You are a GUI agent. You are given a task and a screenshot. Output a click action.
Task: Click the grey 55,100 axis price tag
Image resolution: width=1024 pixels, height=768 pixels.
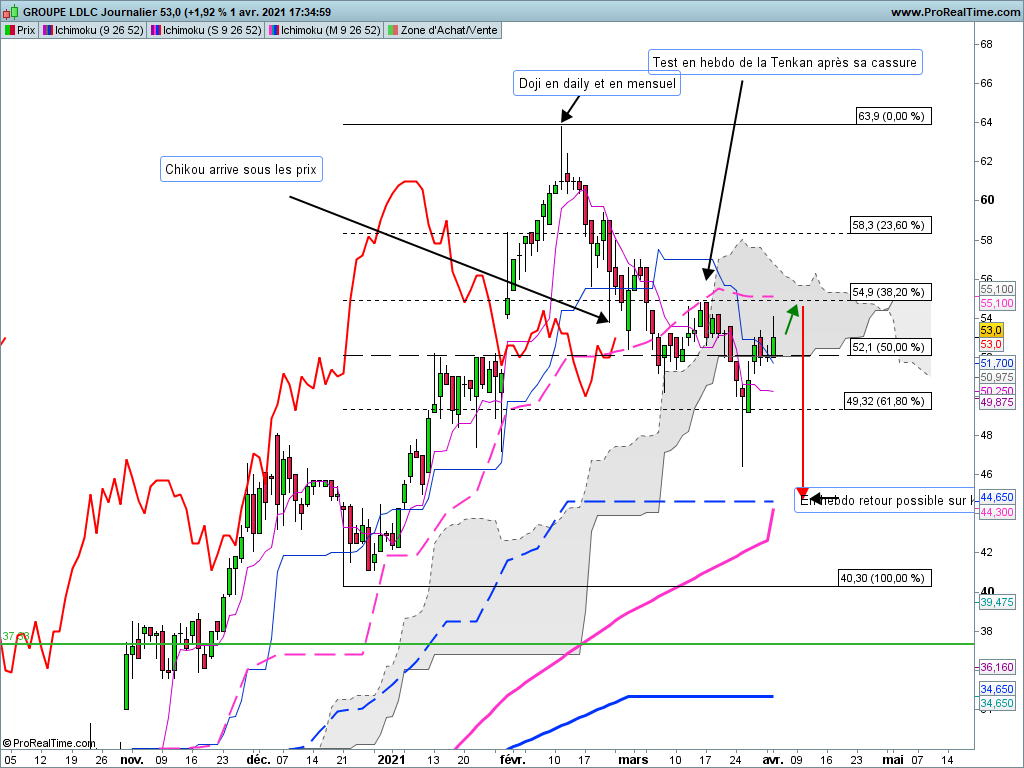(x=997, y=289)
